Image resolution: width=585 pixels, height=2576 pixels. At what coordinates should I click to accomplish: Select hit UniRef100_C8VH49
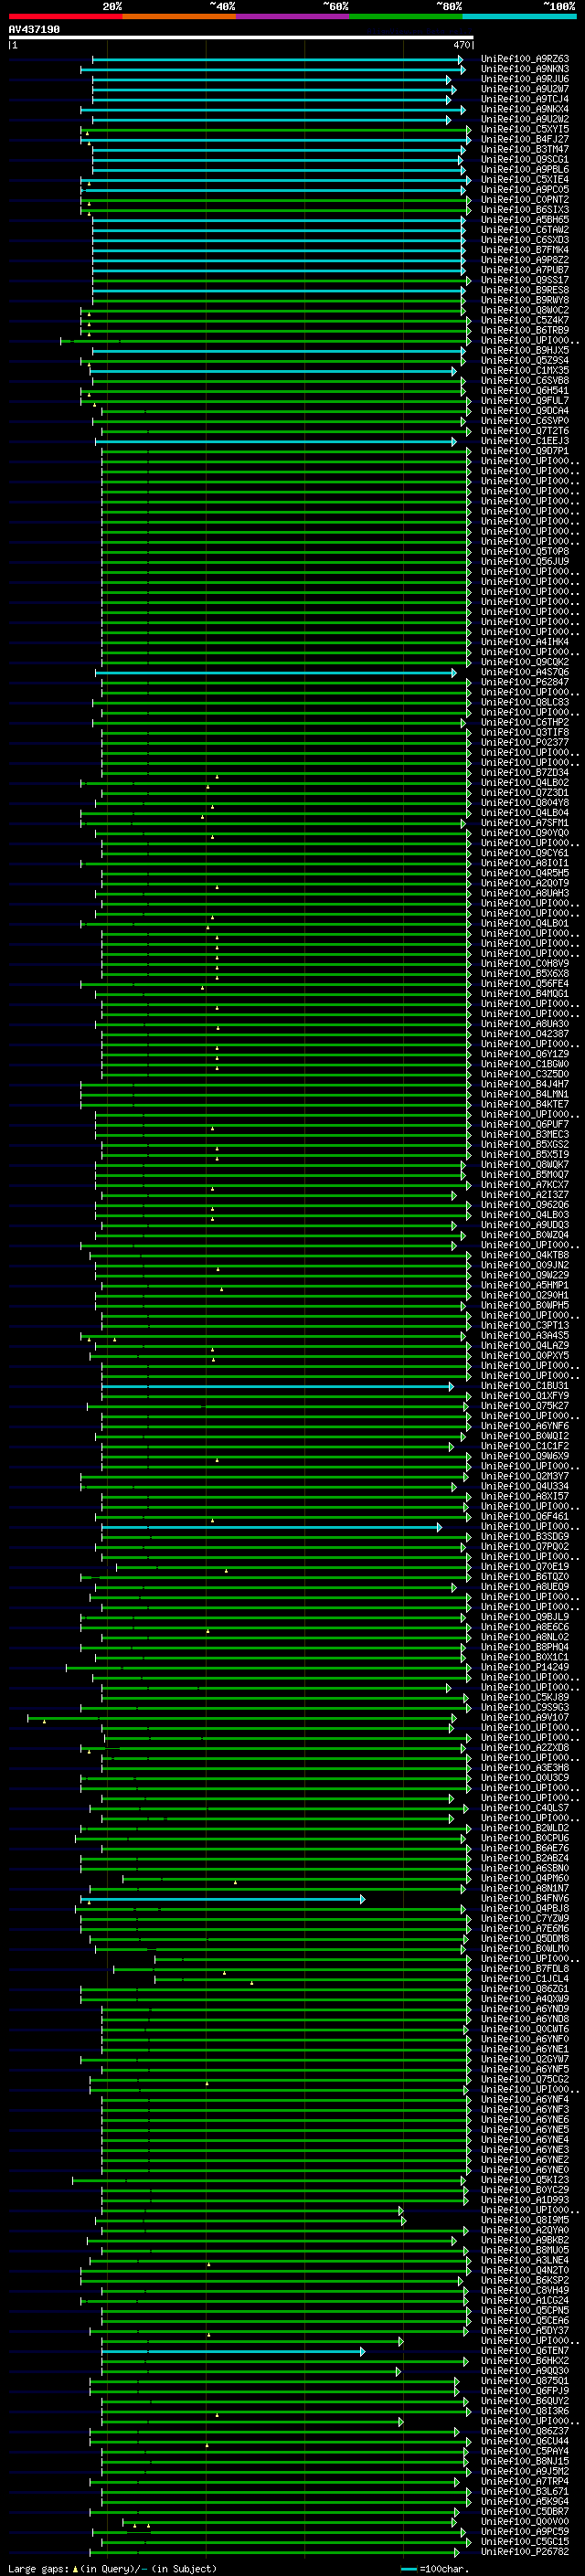[525, 2290]
